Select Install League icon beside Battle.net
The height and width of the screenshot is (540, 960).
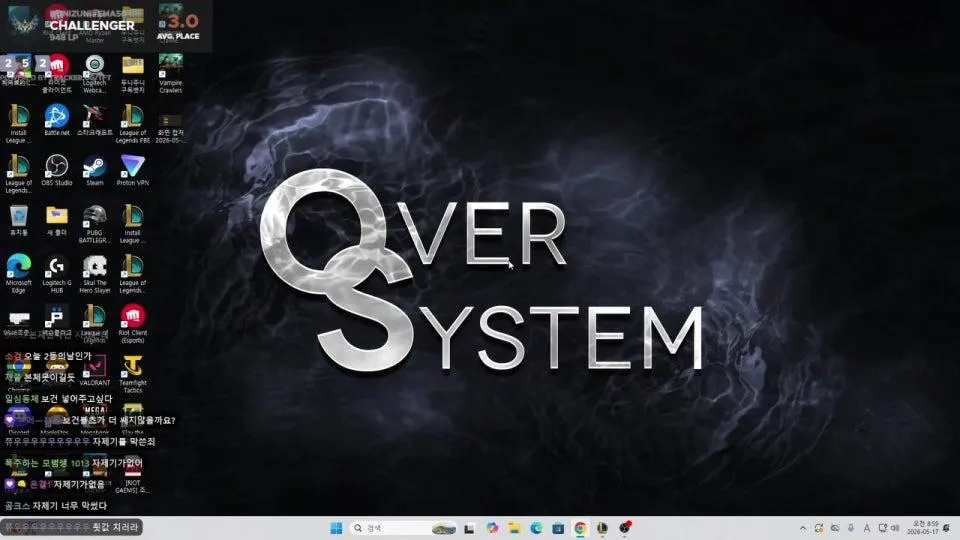pos(18,124)
